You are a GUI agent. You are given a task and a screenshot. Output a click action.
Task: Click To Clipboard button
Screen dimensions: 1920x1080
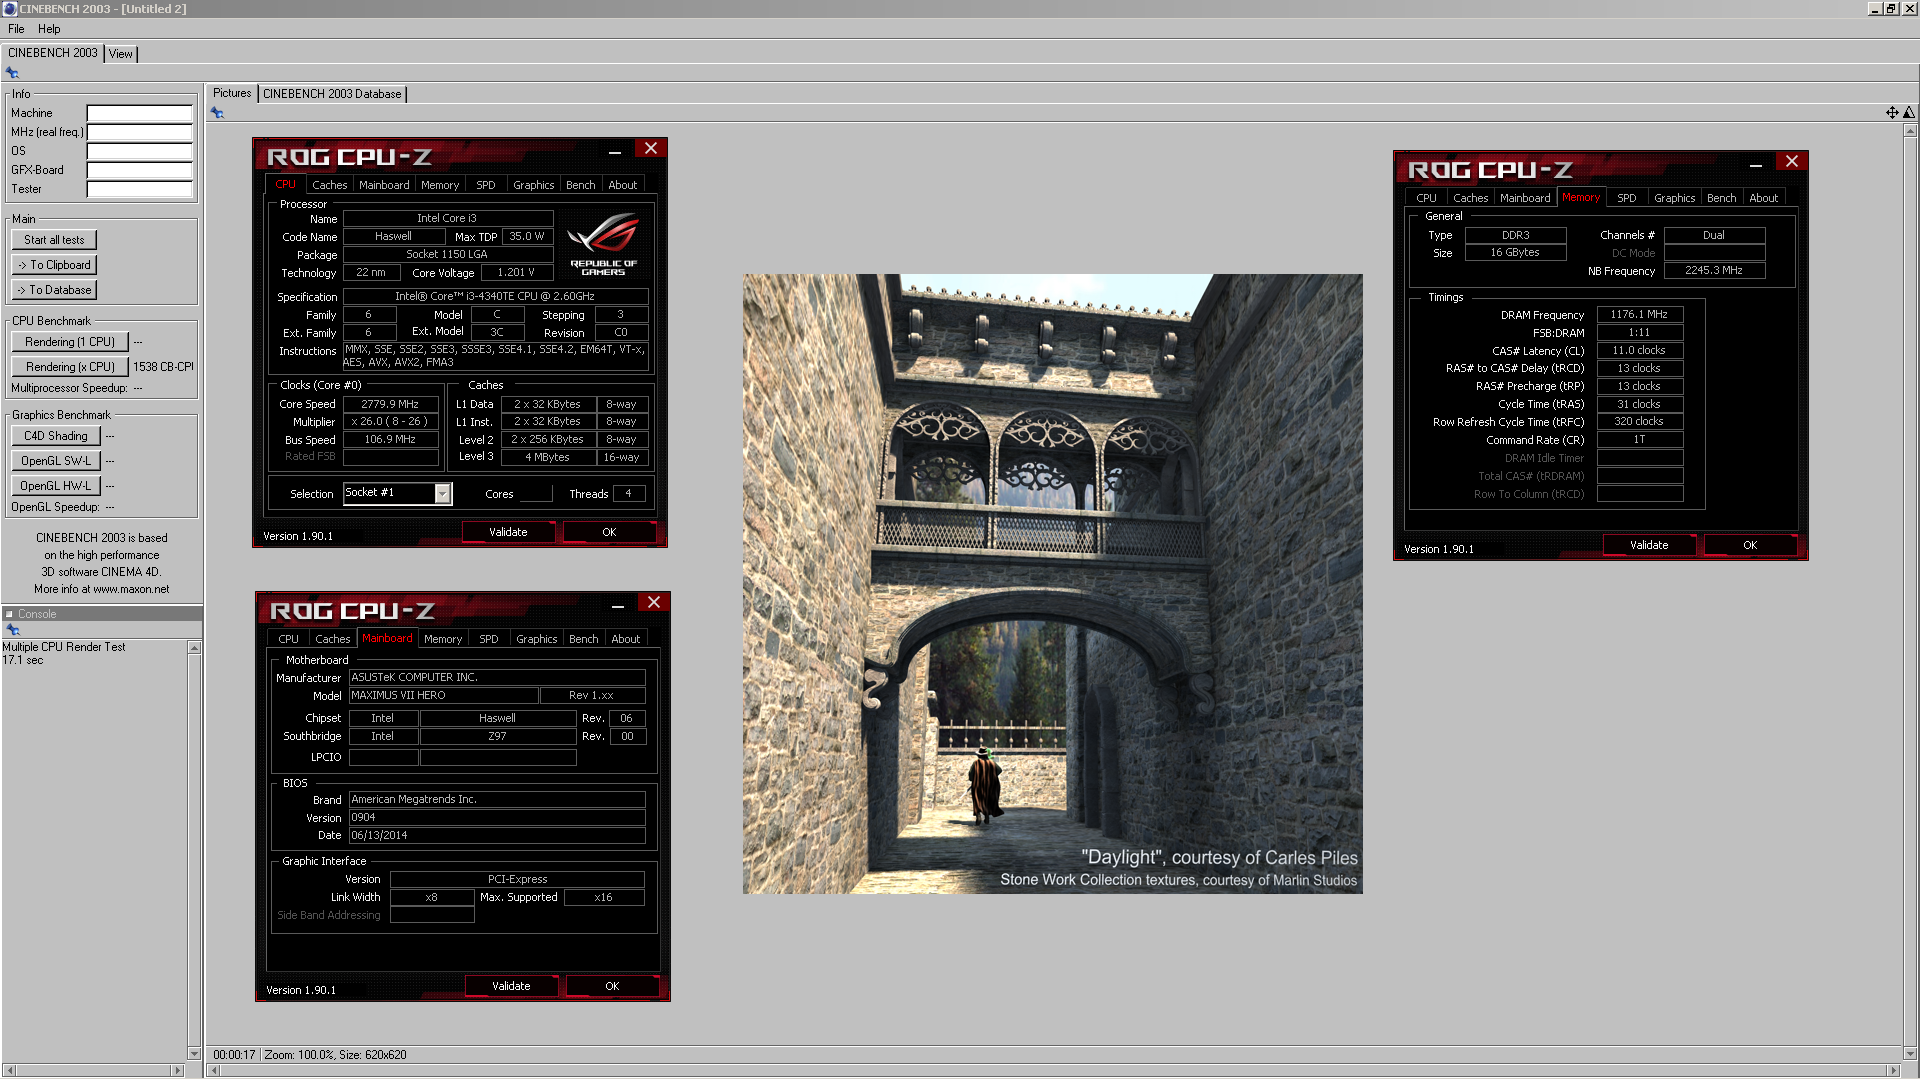54,265
